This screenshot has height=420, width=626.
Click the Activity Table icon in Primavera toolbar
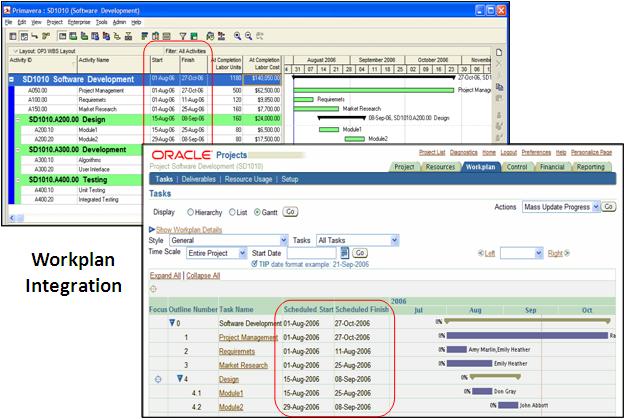13,36
